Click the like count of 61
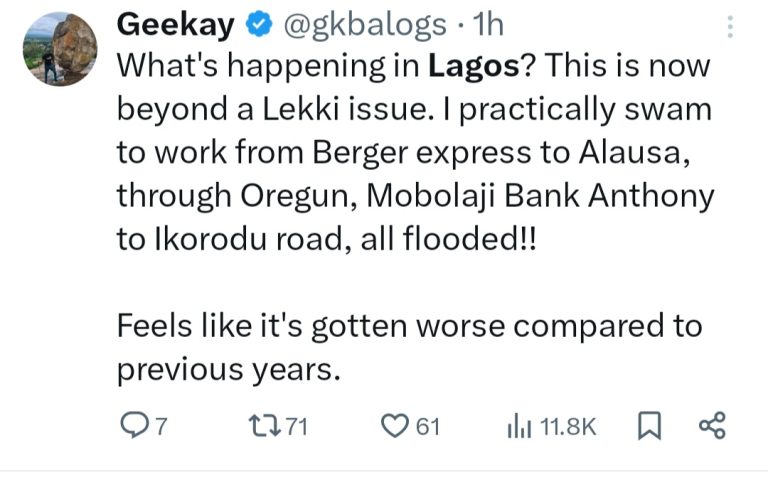 [x=428, y=427]
